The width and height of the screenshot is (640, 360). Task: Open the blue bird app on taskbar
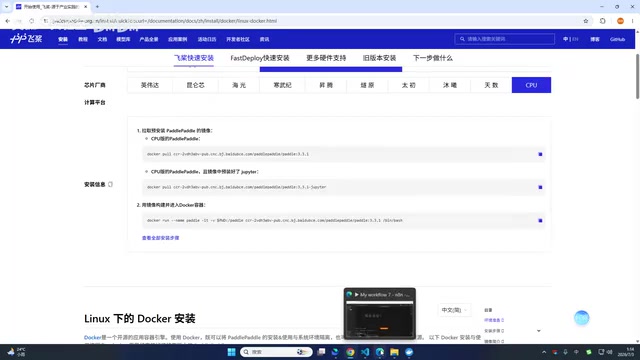pyautogui.click(x=409, y=352)
